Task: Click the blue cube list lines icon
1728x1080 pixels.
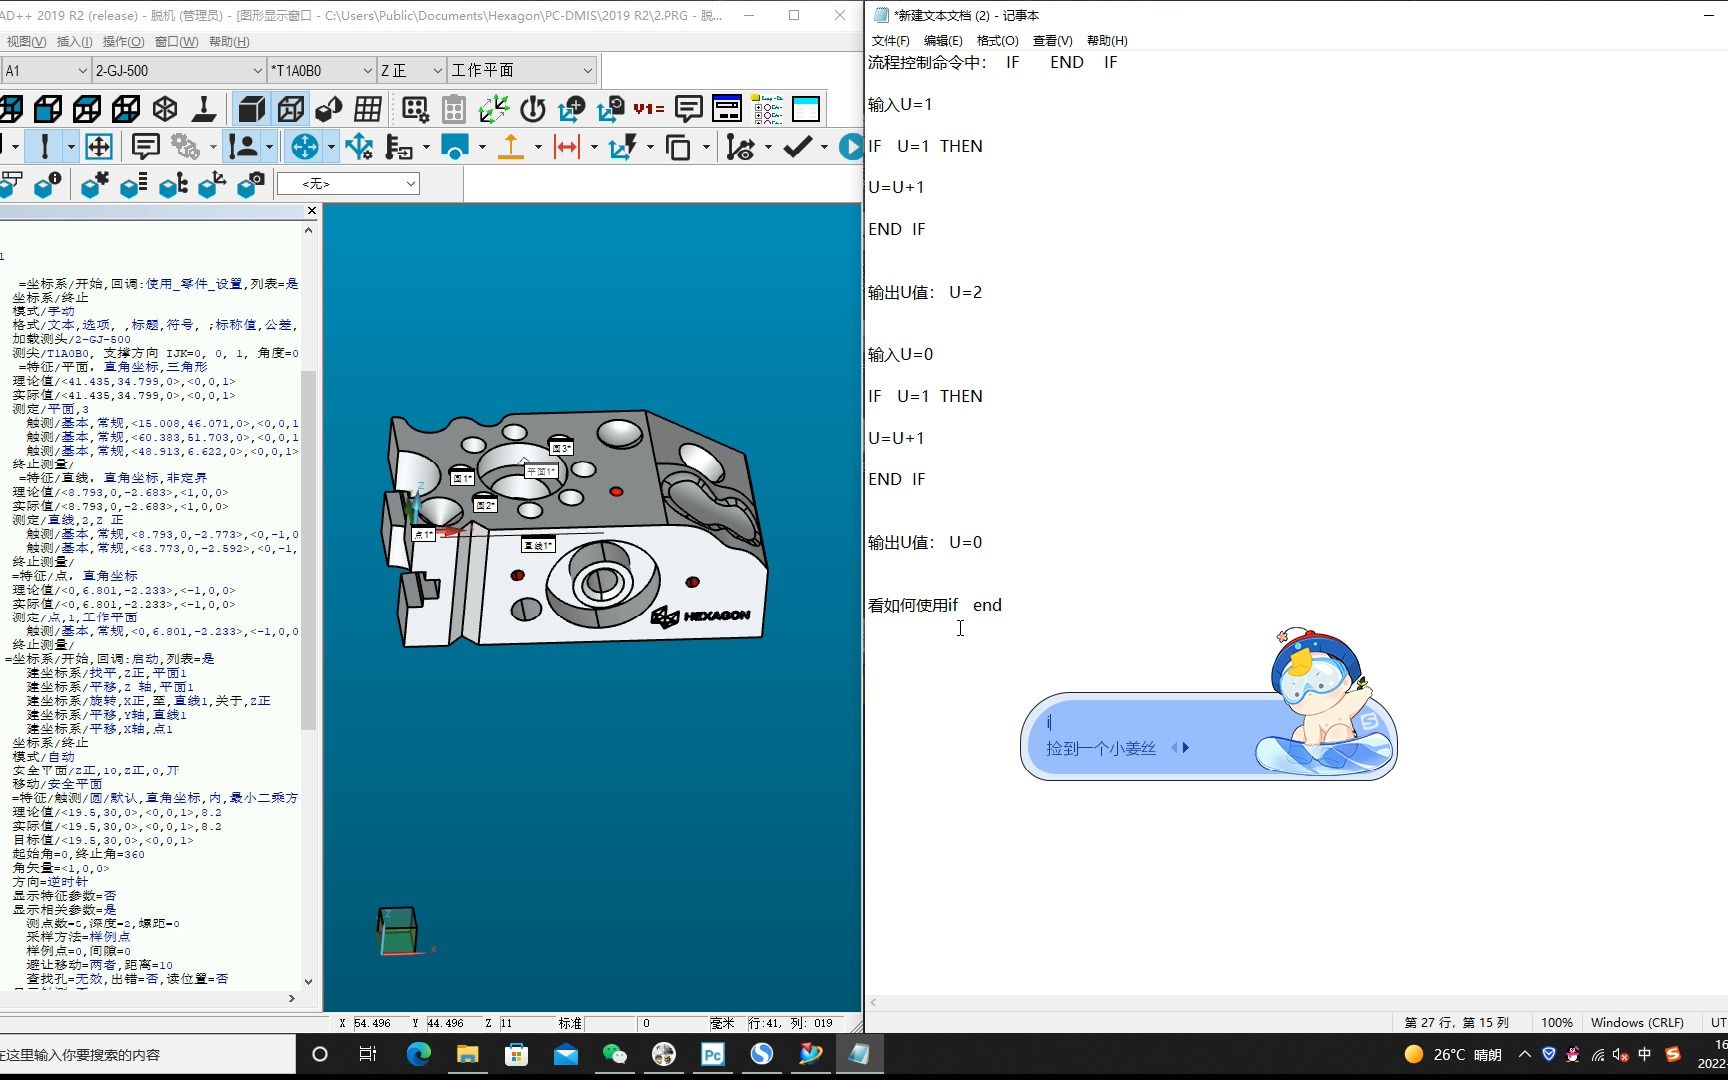Action: 133,184
